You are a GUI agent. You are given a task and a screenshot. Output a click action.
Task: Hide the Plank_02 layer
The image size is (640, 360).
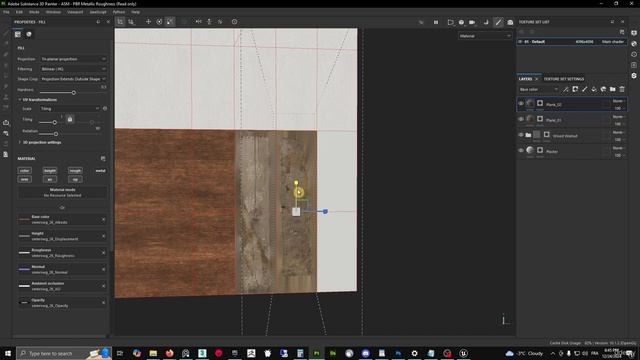521,104
